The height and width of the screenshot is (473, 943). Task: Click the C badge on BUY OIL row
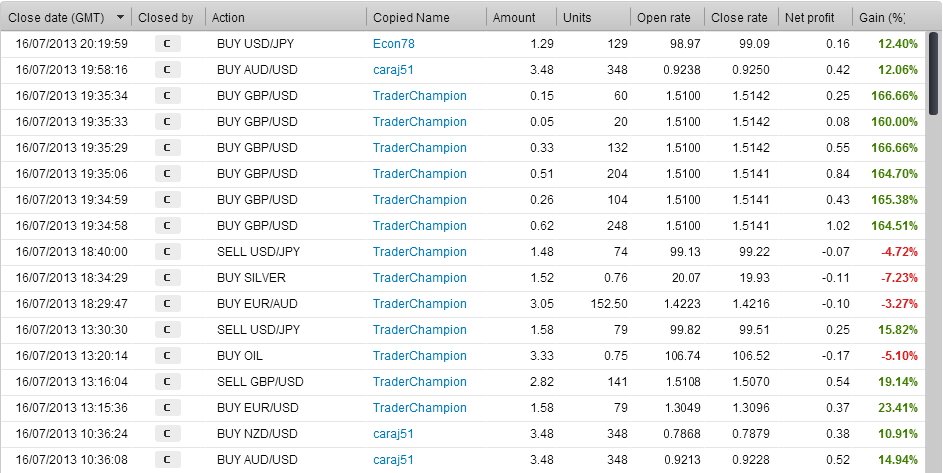coord(167,356)
